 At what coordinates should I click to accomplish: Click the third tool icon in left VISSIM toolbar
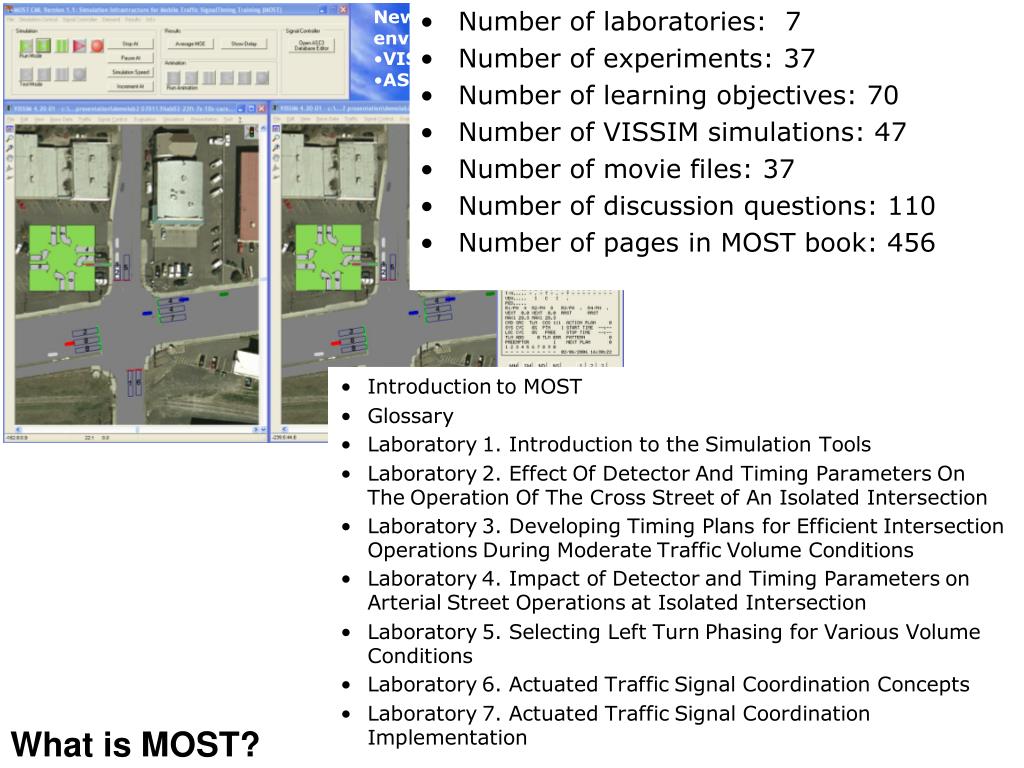pyautogui.click(x=10, y=148)
